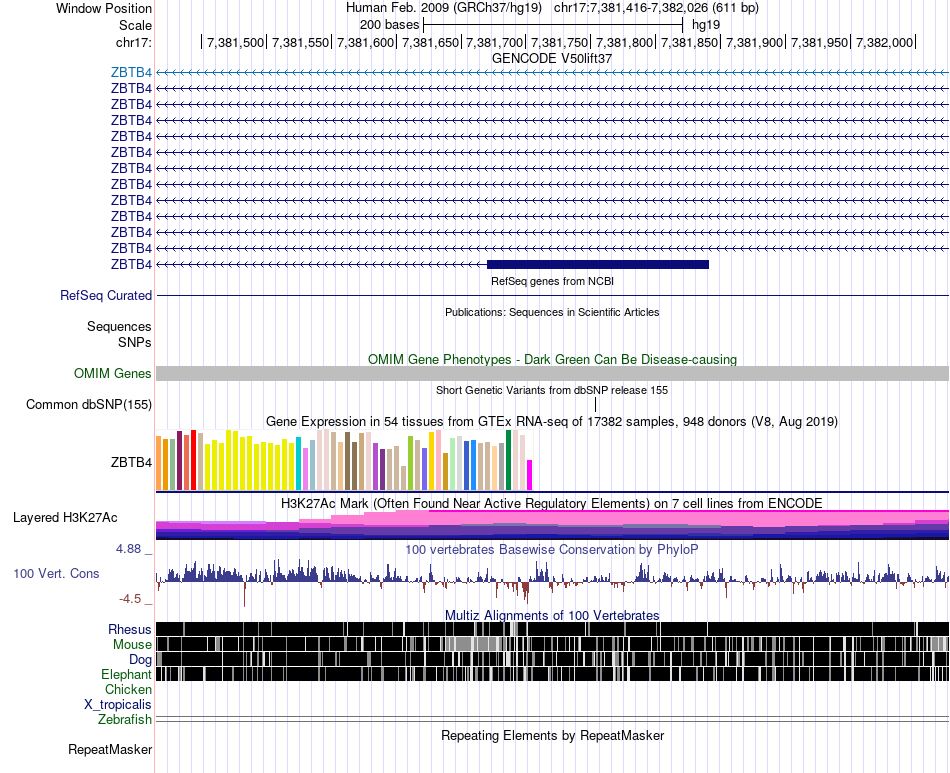Select the Layered H3K27Ac track label
The image size is (950, 773).
[65, 517]
